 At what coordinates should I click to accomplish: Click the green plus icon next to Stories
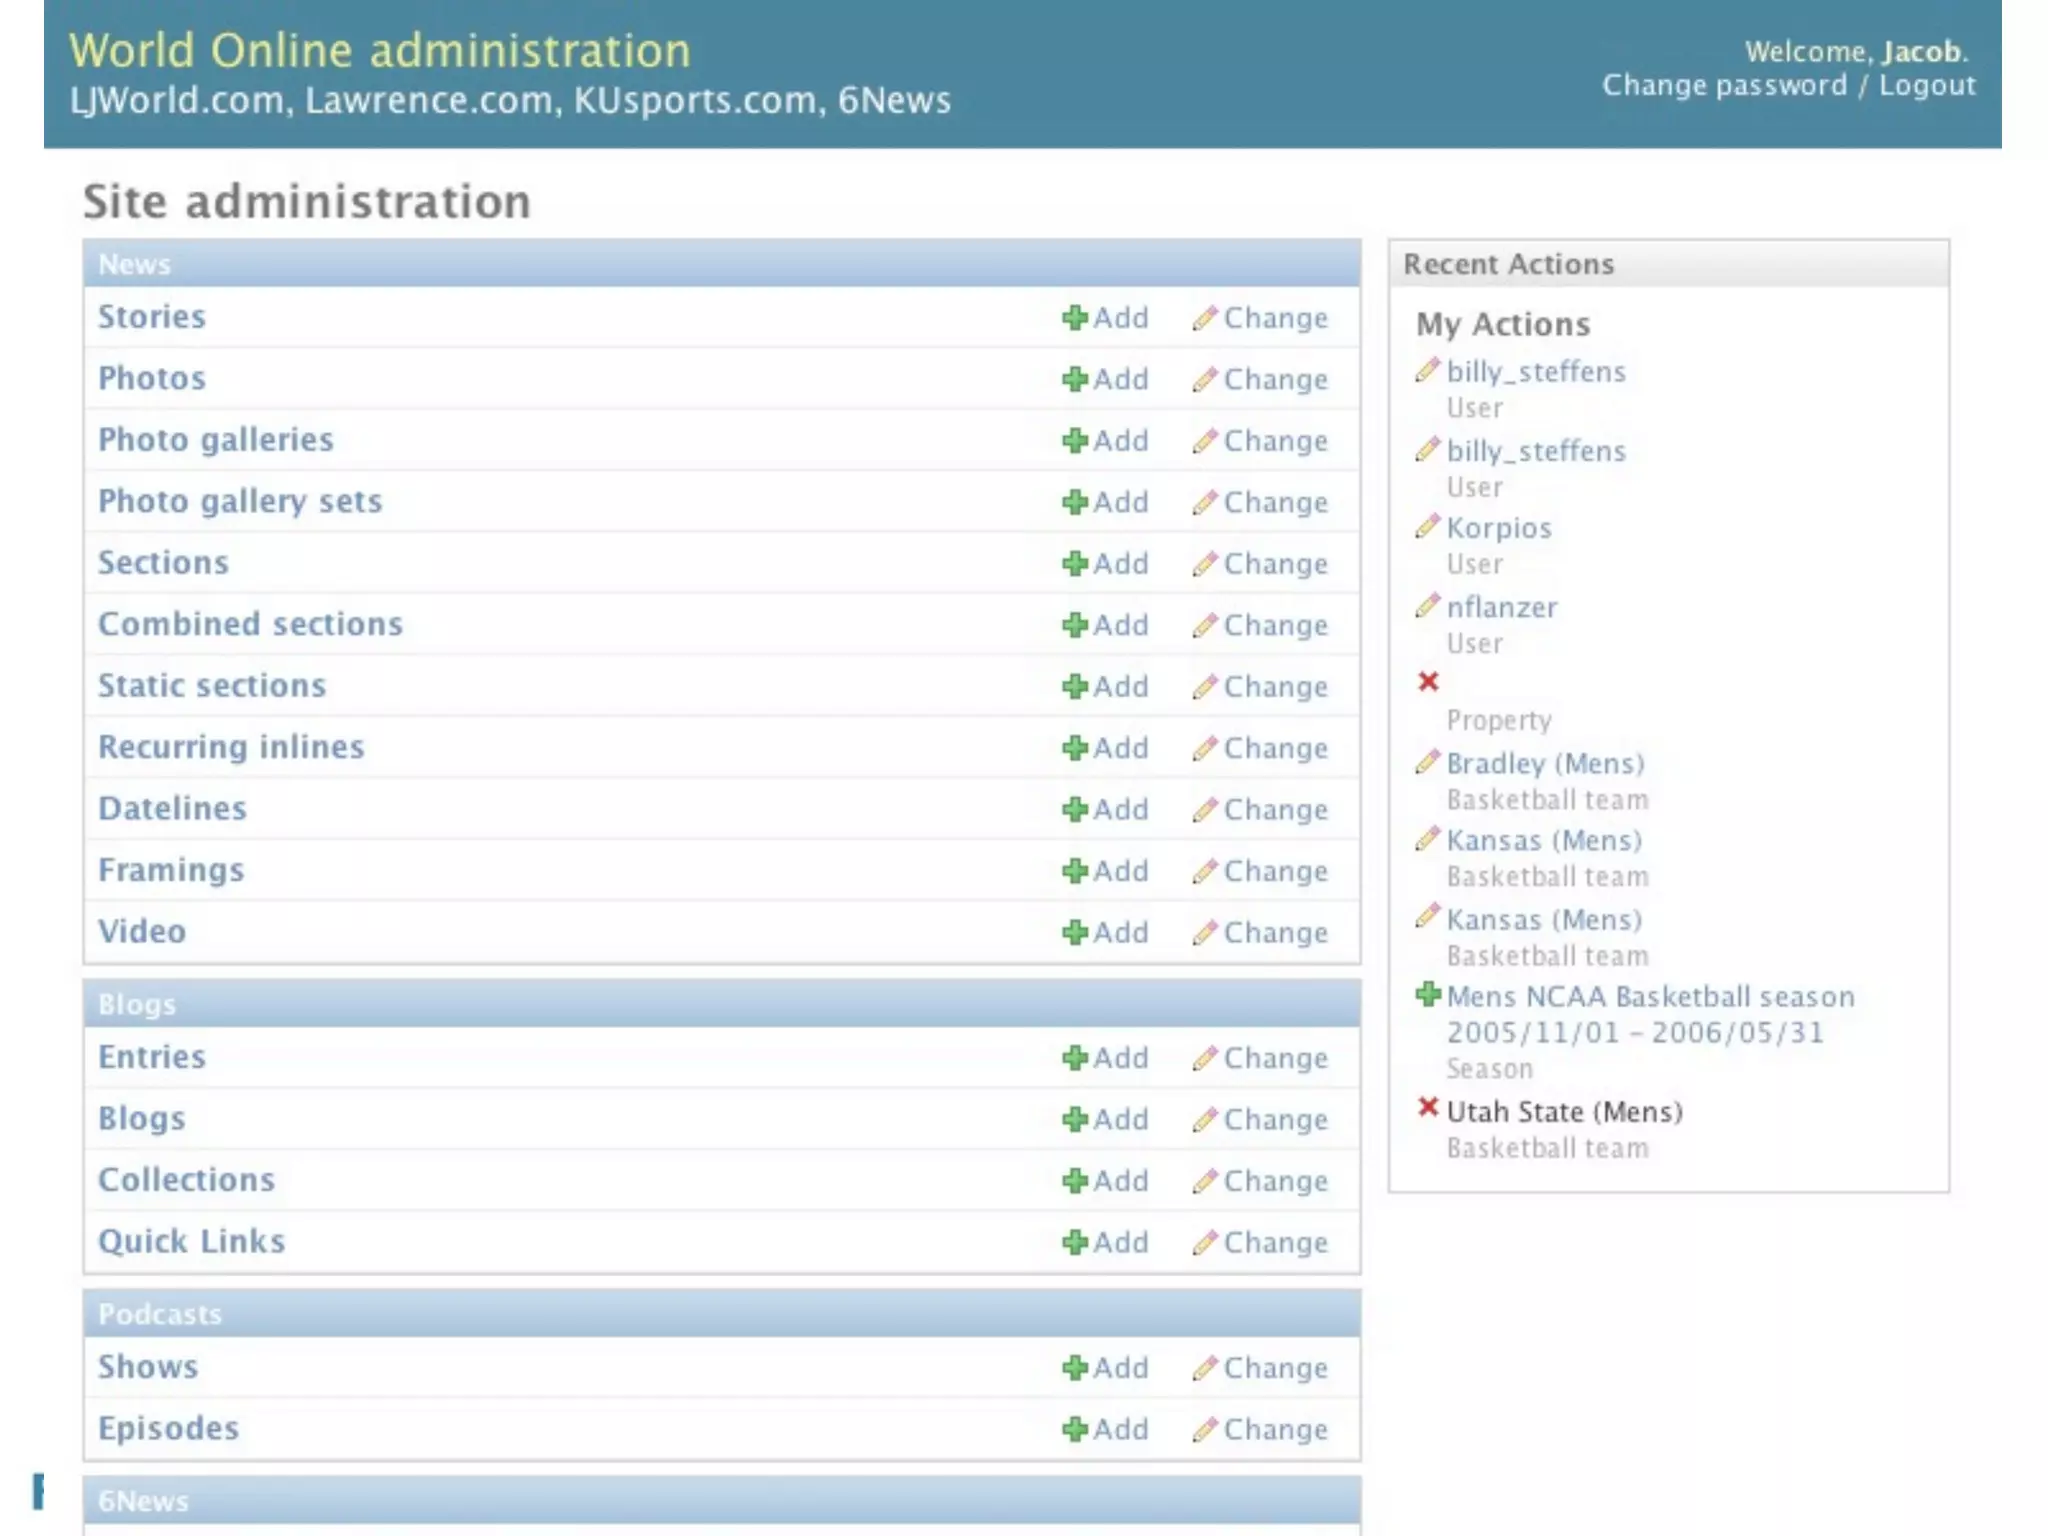tap(1074, 318)
